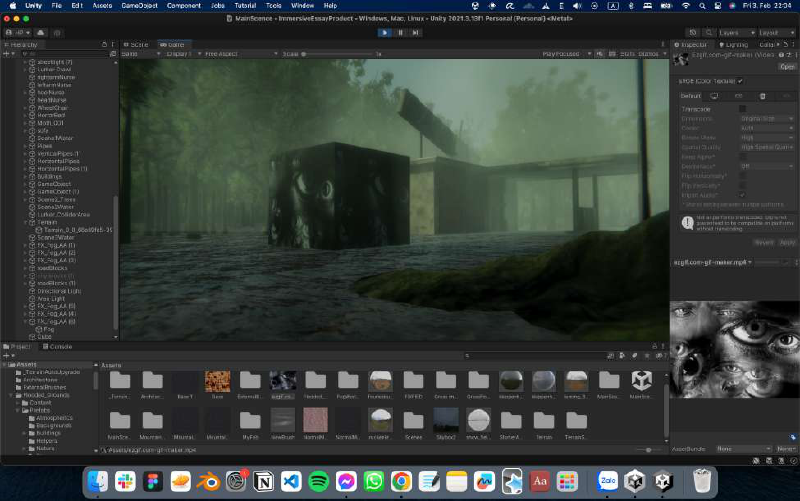Select the trash icon in platform settings
This screenshot has height=501, width=800.
762,95
